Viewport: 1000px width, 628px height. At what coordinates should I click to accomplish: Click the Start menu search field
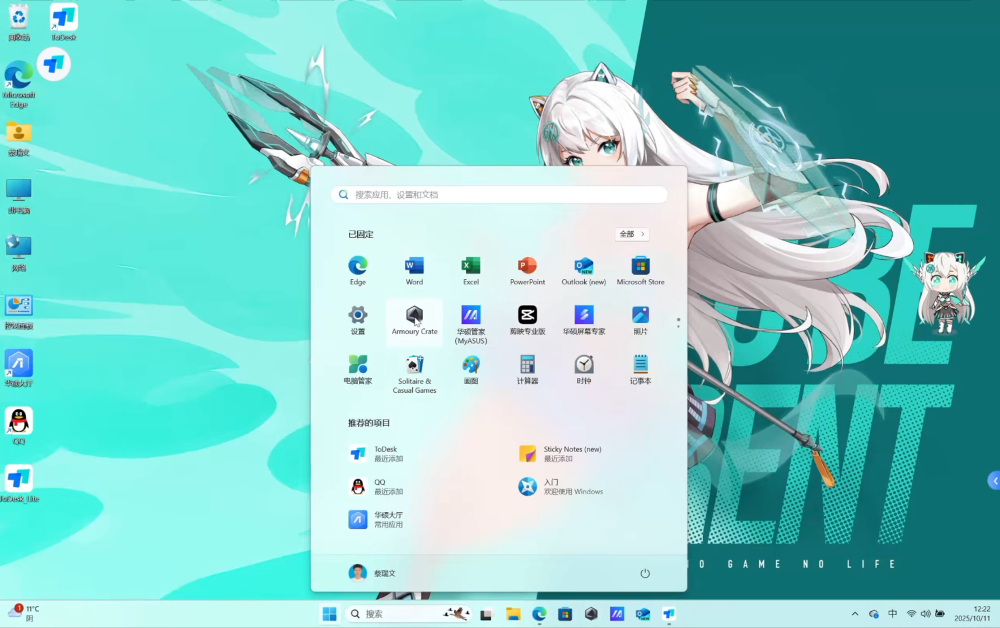500,195
